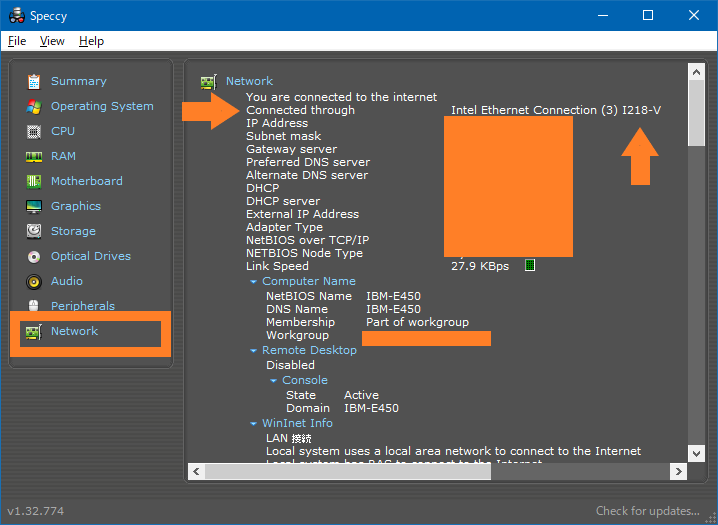Click the Connected through label
718x525 pixels.
pos(300,110)
